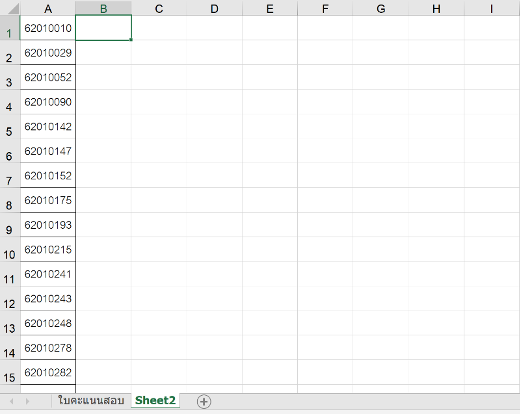The image size is (520, 414).
Task: Click the fill handle of cell B1
Action: click(131, 40)
